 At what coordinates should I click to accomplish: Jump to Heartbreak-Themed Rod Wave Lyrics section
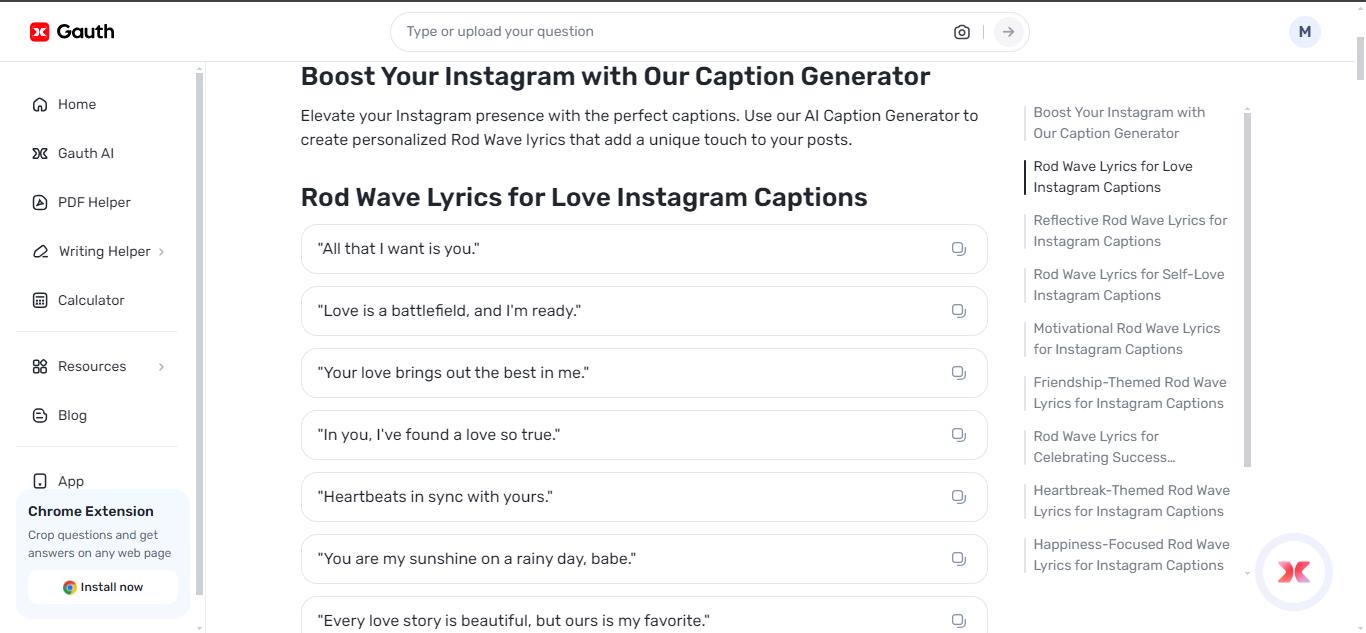tap(1132, 500)
